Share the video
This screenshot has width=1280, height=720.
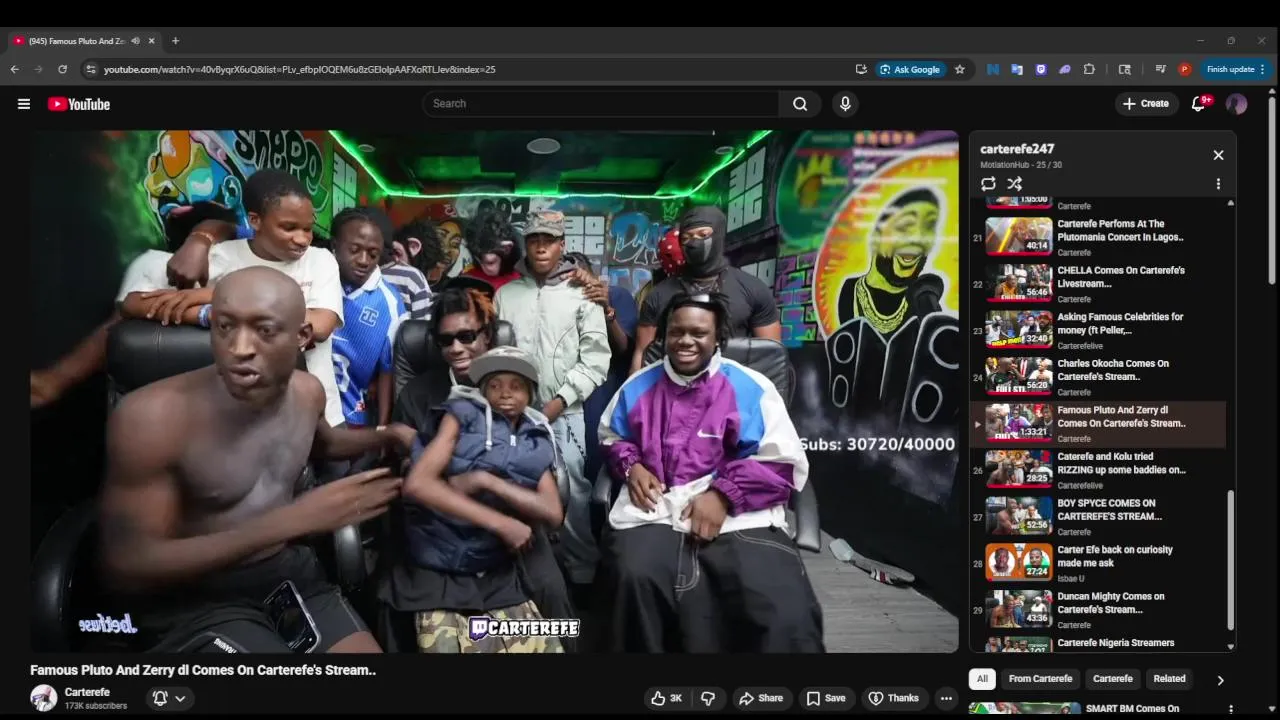click(x=760, y=698)
